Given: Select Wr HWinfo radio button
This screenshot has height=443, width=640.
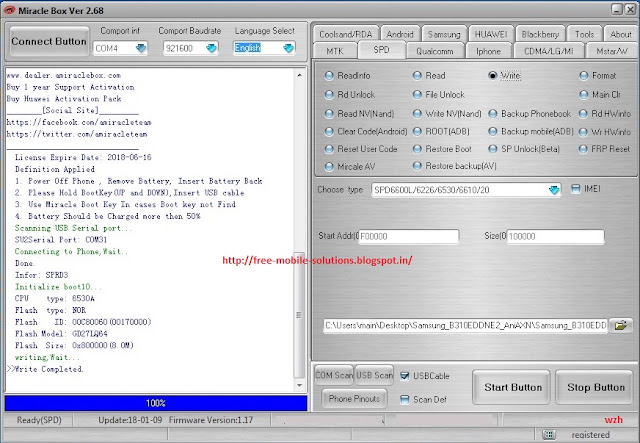Looking at the screenshot, I should pos(584,132).
